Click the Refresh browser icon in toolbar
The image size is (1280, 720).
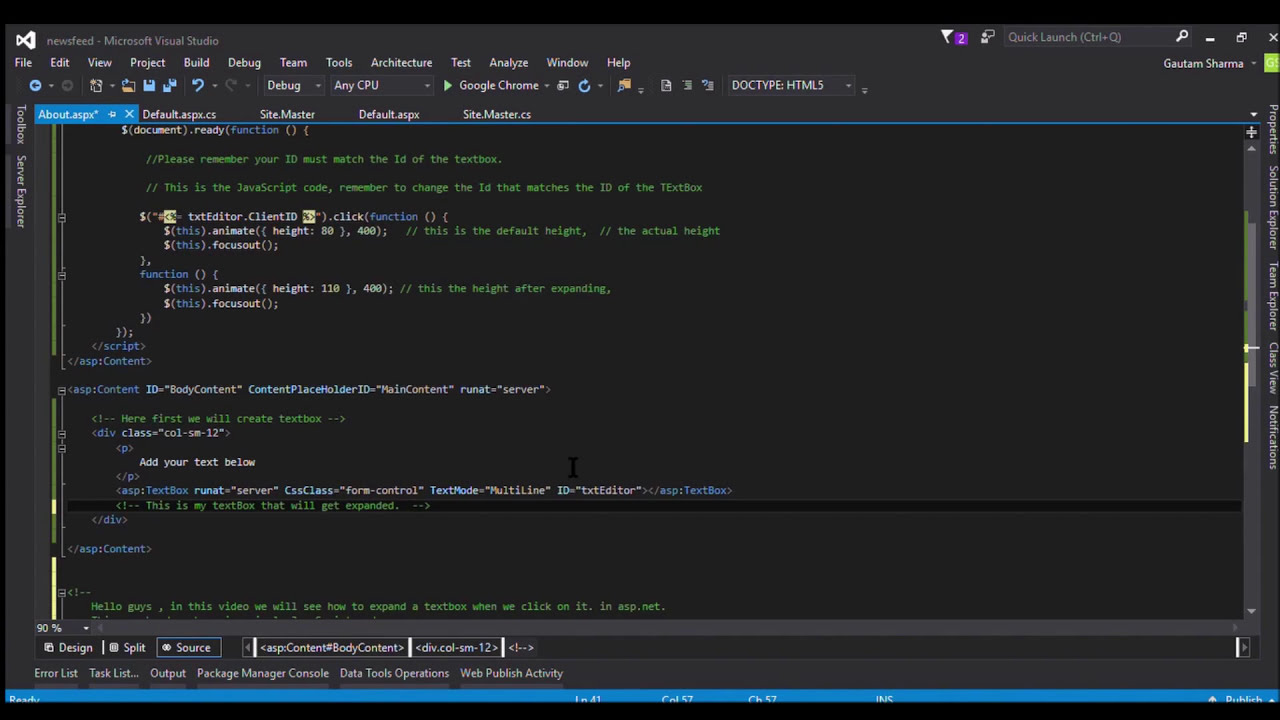pos(584,86)
